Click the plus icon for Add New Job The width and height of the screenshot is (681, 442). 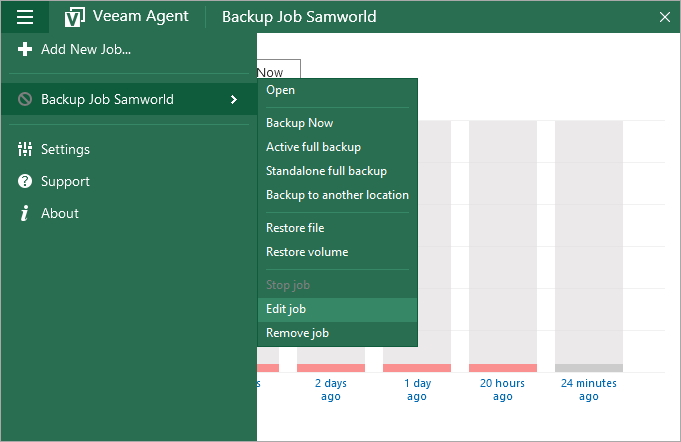[25, 49]
